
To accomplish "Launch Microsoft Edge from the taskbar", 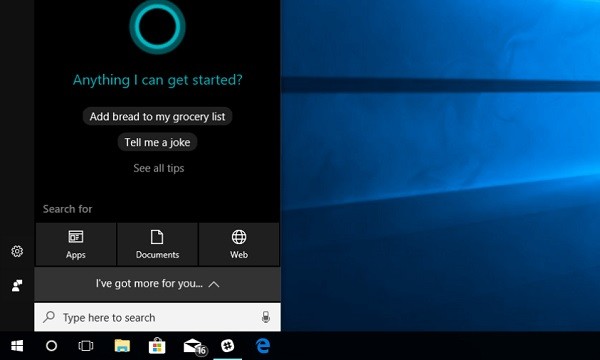I will (263, 346).
